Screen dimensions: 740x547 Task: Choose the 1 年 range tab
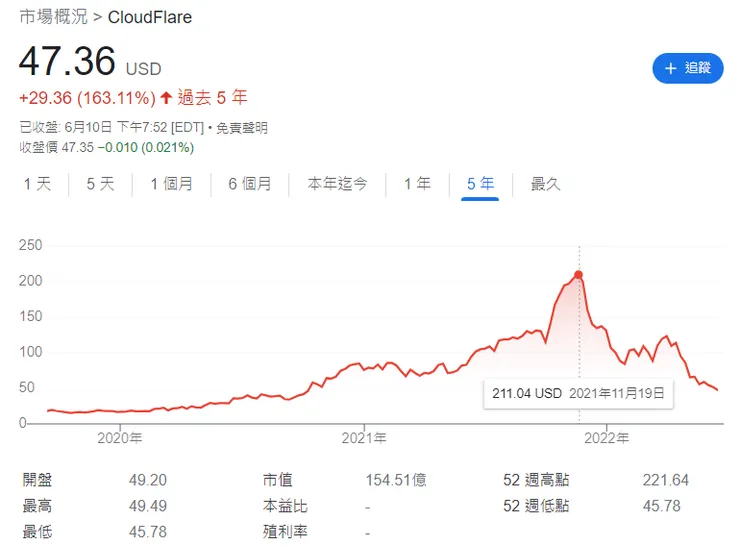pos(417,184)
